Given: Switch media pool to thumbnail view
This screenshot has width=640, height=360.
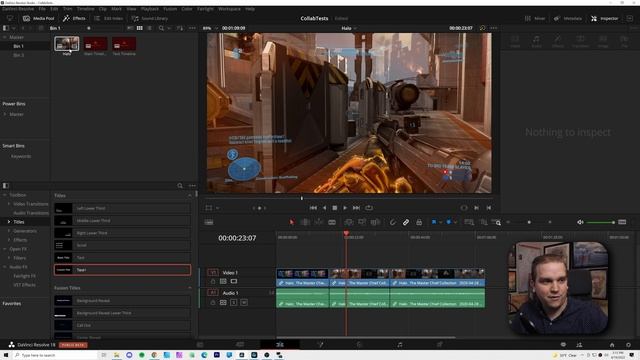Looking at the screenshot, I should click(x=140, y=28).
